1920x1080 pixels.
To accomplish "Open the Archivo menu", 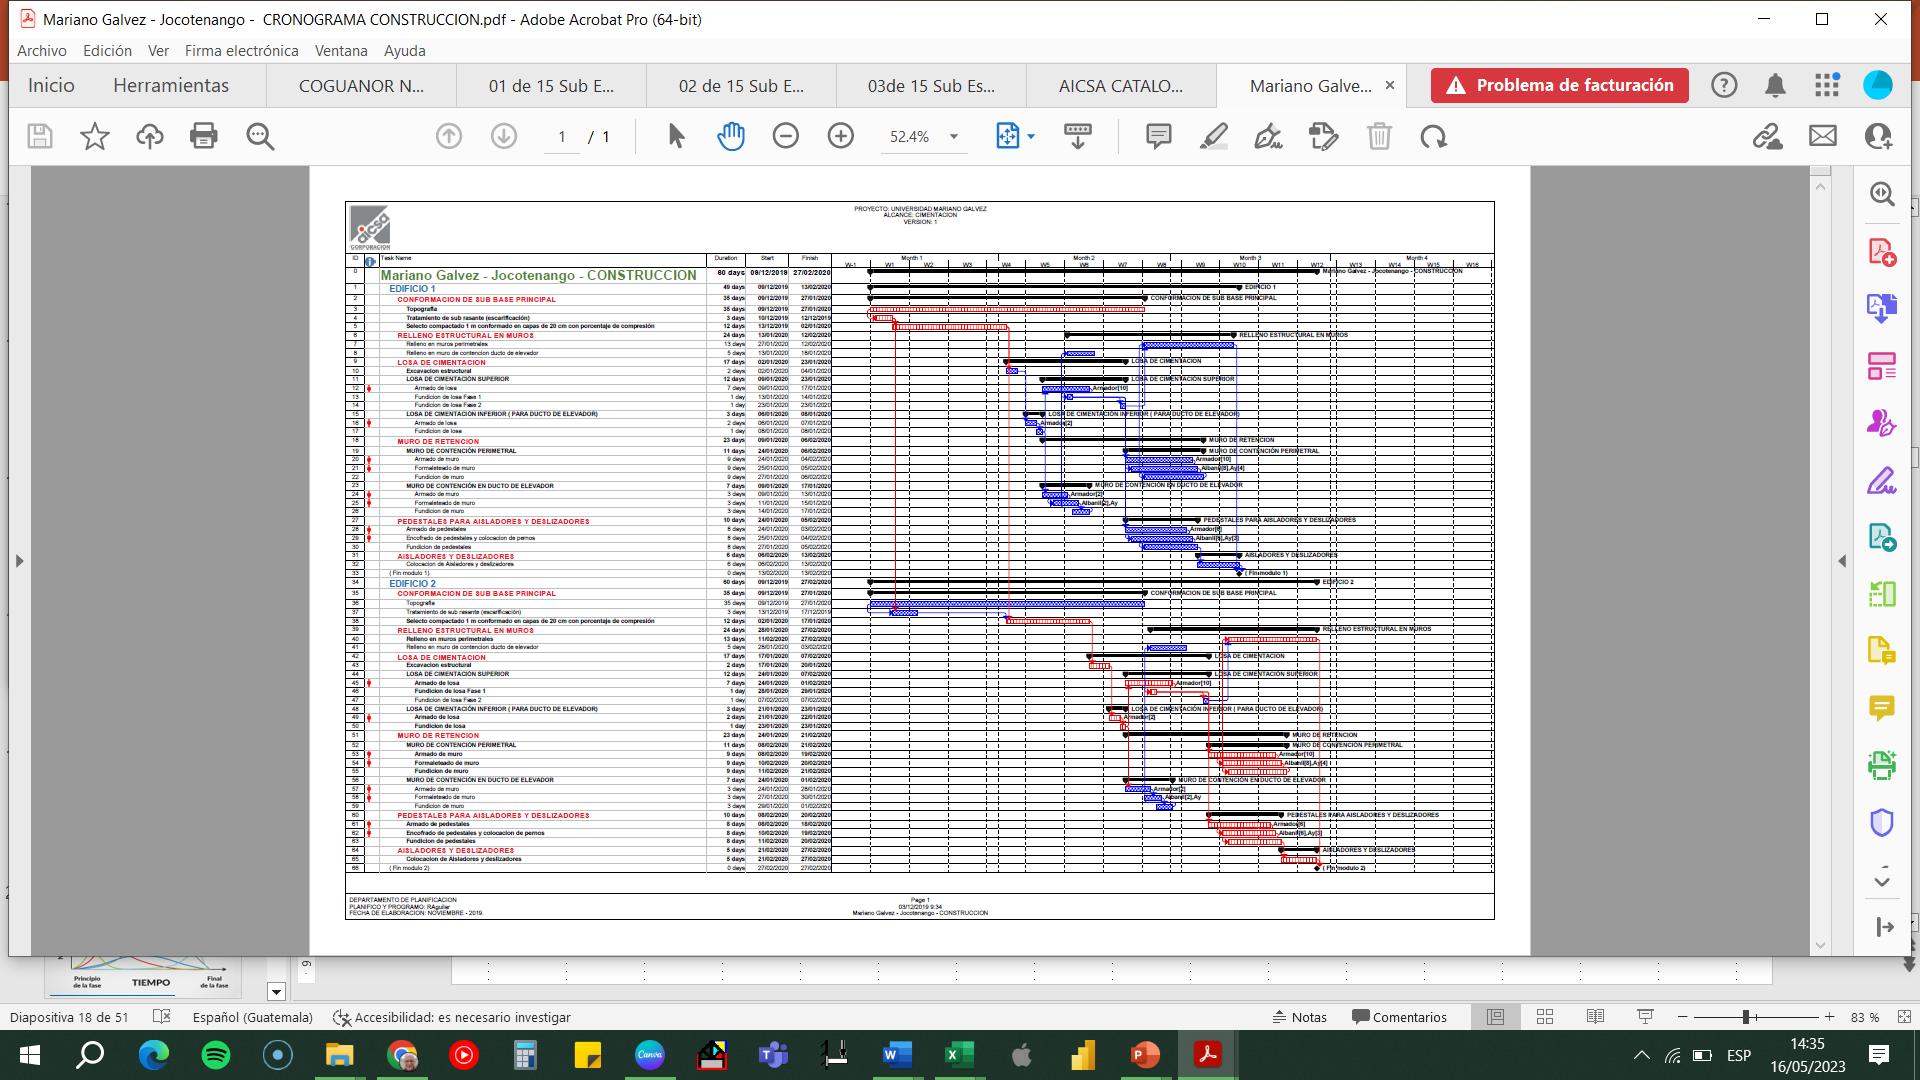I will (x=42, y=50).
